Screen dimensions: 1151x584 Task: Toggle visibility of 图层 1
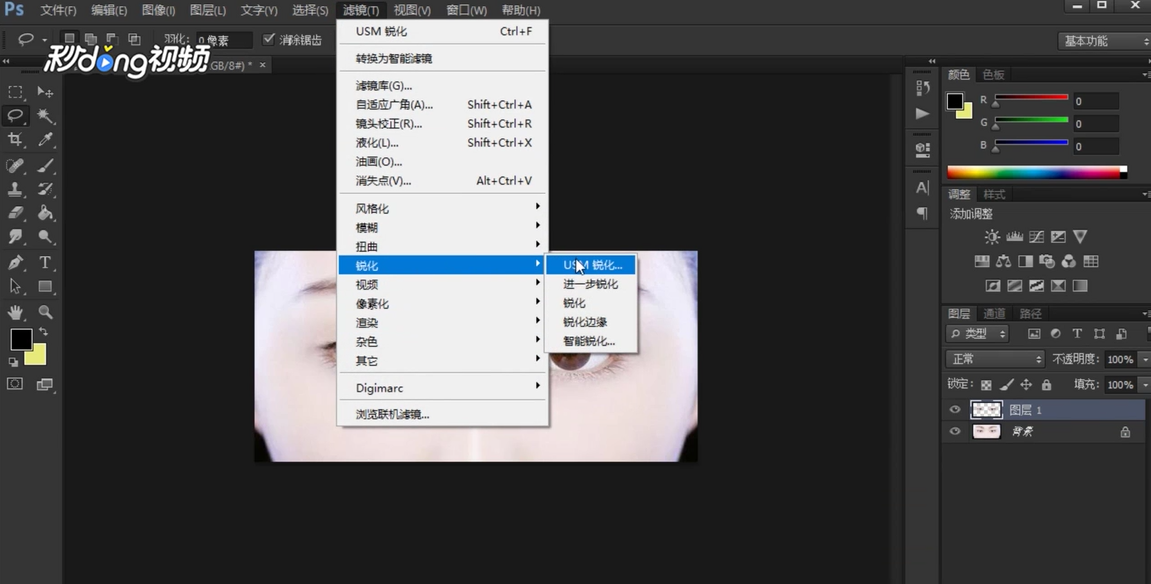tap(955, 409)
